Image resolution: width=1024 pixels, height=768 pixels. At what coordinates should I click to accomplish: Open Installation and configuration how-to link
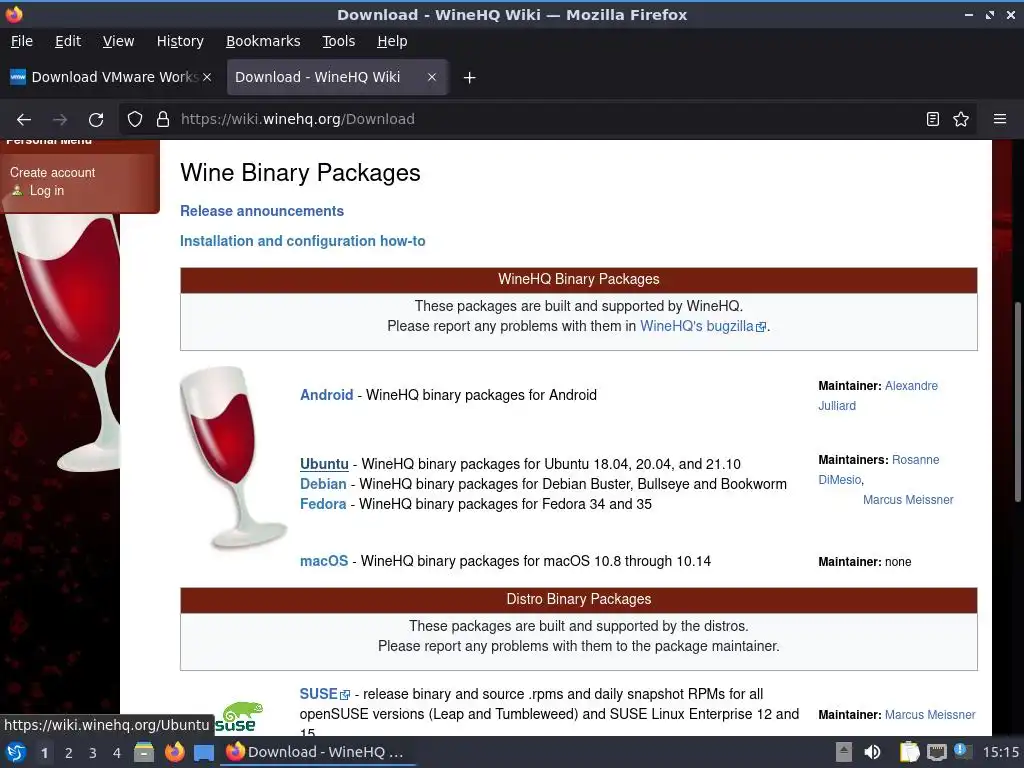pyautogui.click(x=302, y=241)
